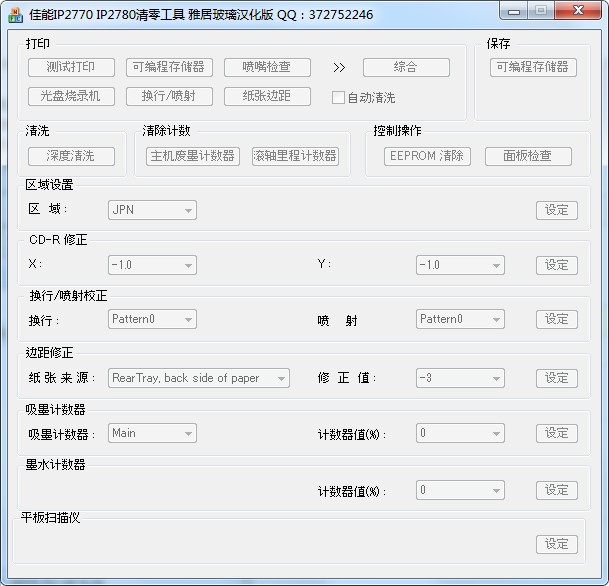Open the 换行 Pattern0 dropdown
609x586 pixels.
152,319
